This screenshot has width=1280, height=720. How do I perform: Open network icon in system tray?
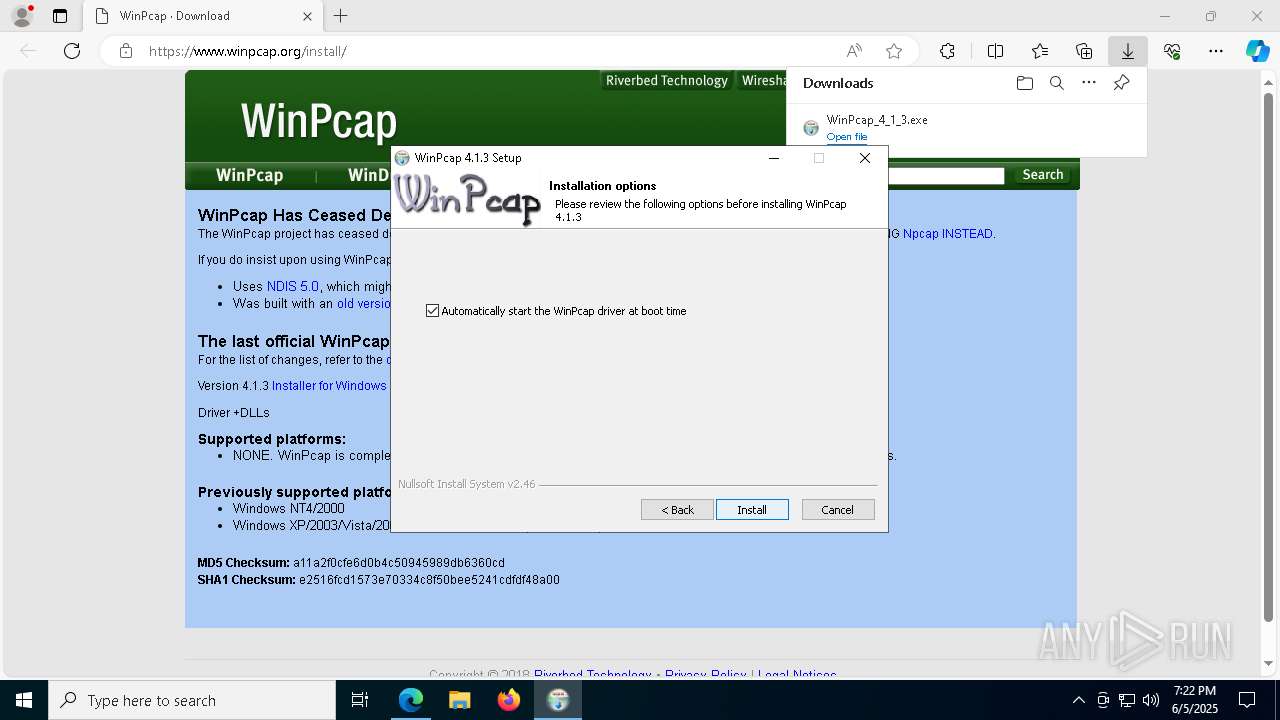[1127, 701]
